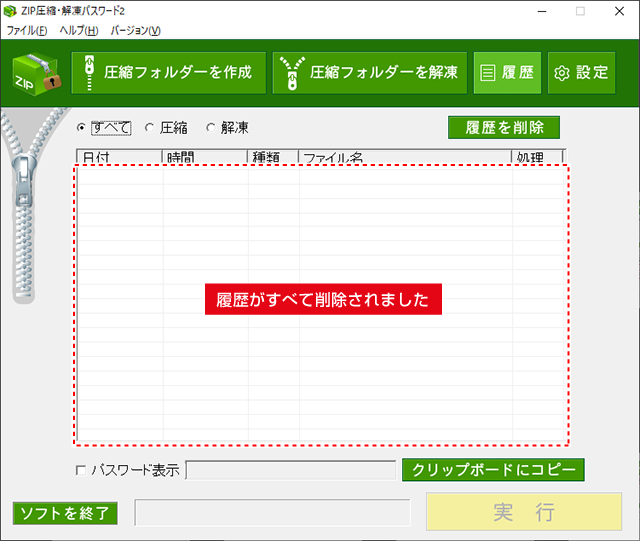
Task: Click the list icon on 履歴 button
Action: (x=487, y=73)
